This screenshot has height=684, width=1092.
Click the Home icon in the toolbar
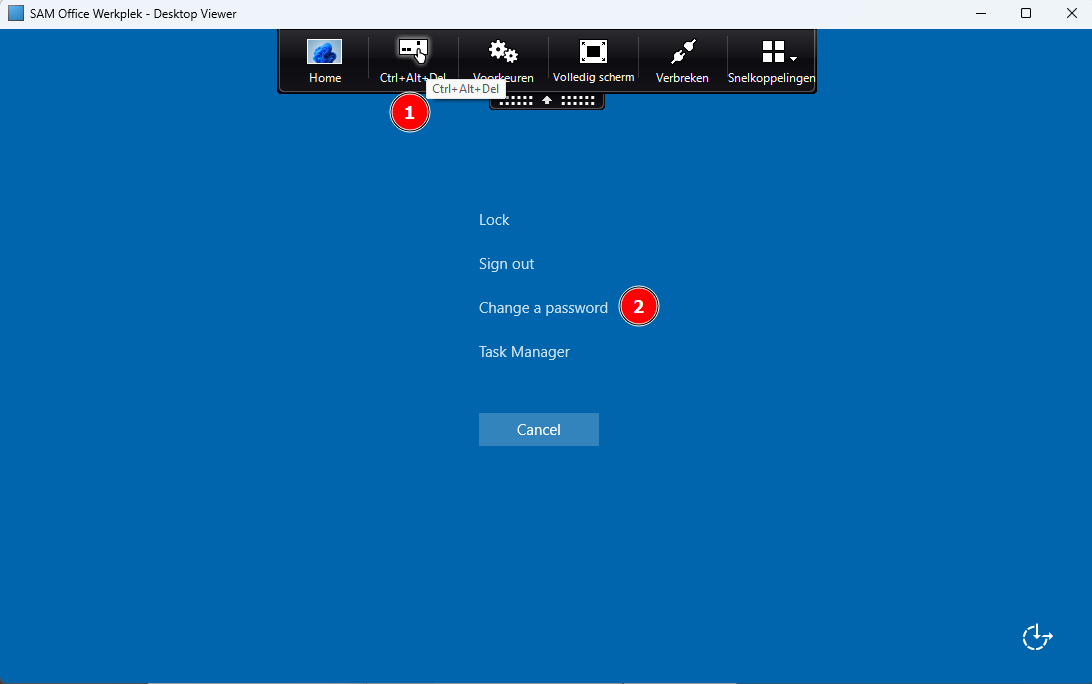click(324, 53)
